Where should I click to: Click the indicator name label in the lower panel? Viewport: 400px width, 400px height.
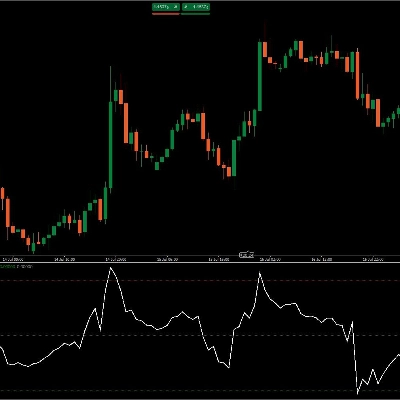coord(16,266)
